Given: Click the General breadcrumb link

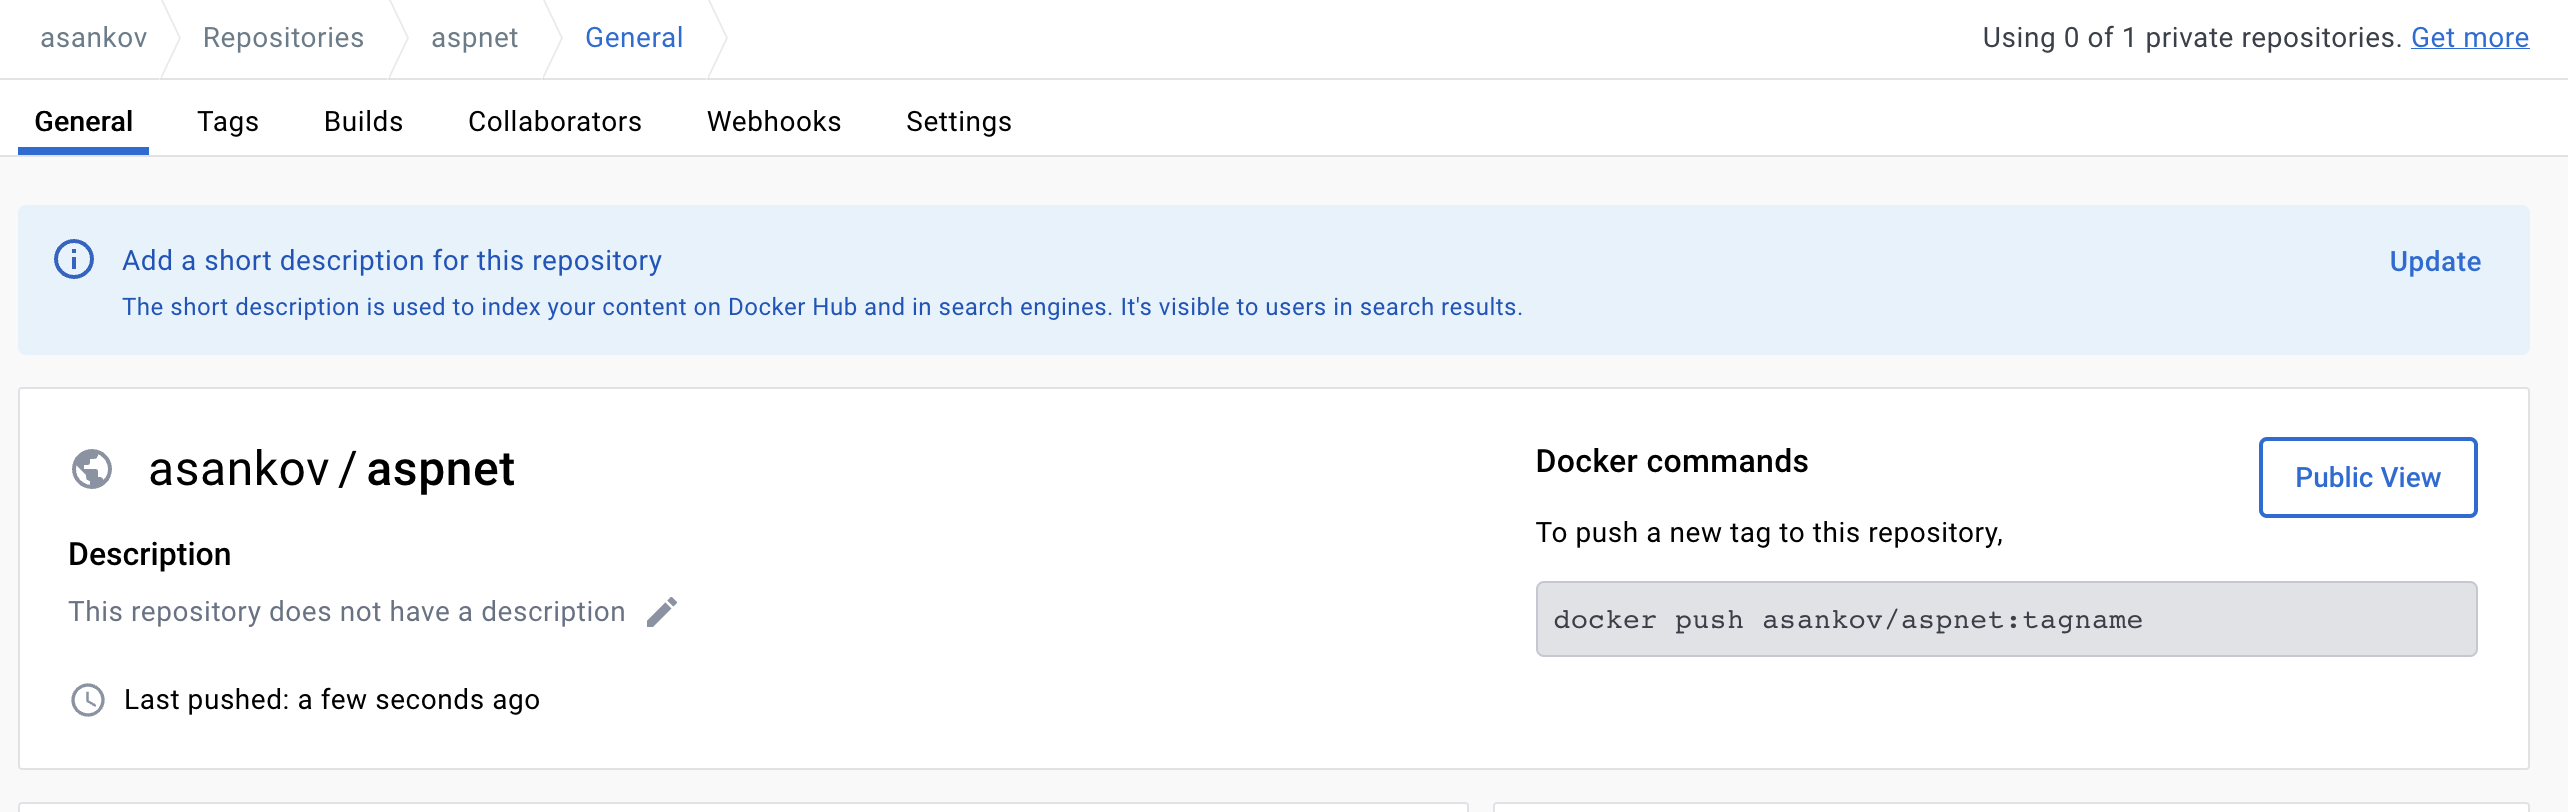Looking at the screenshot, I should pos(634,38).
